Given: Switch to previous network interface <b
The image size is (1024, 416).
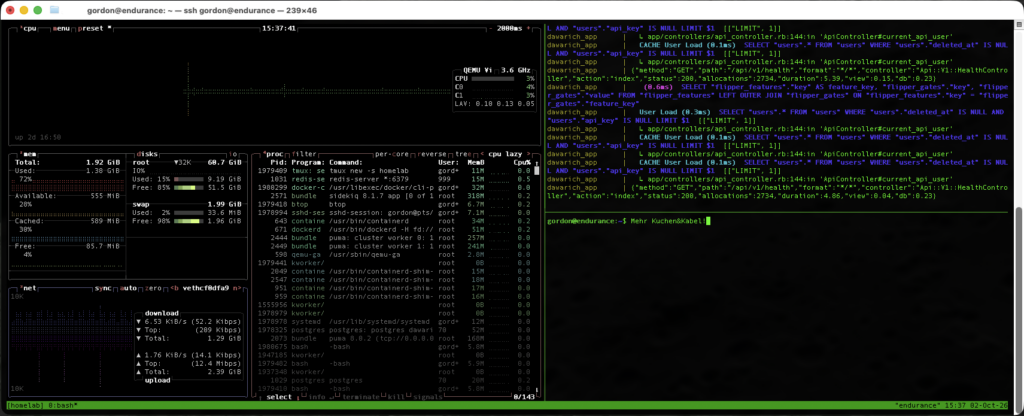Looking at the screenshot, I should click(175, 288).
